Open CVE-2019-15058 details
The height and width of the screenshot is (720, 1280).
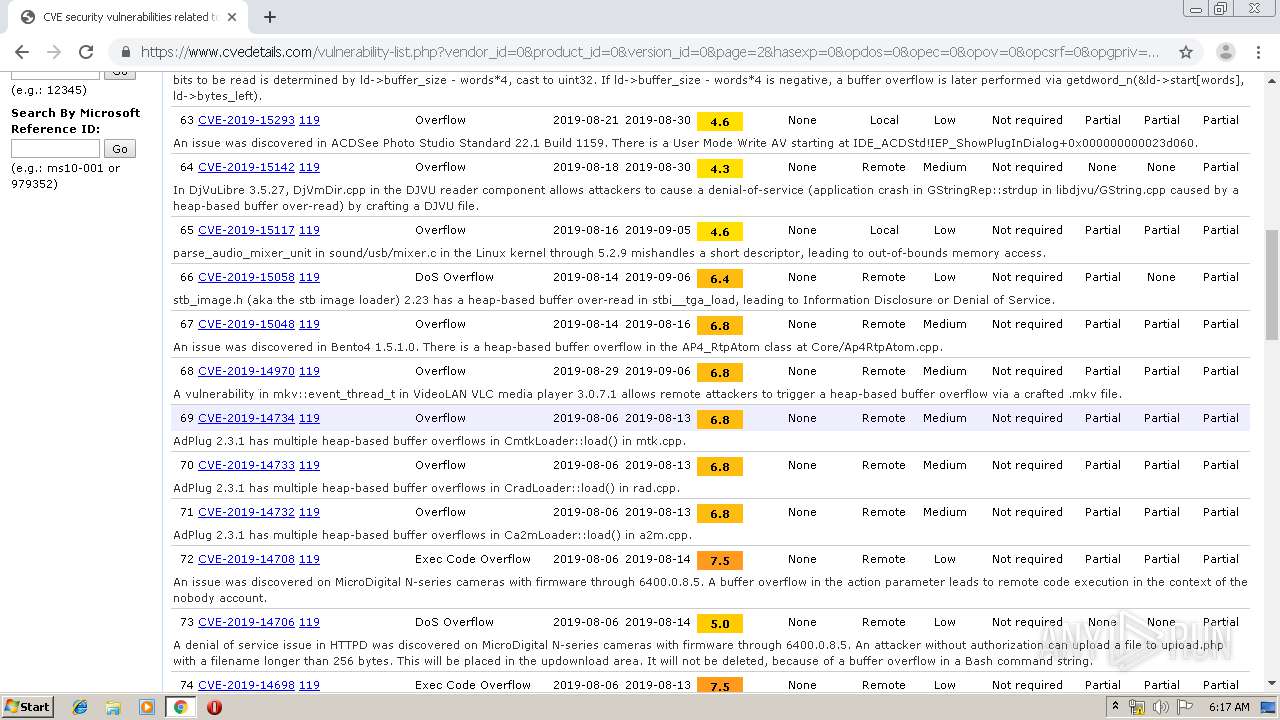point(246,277)
